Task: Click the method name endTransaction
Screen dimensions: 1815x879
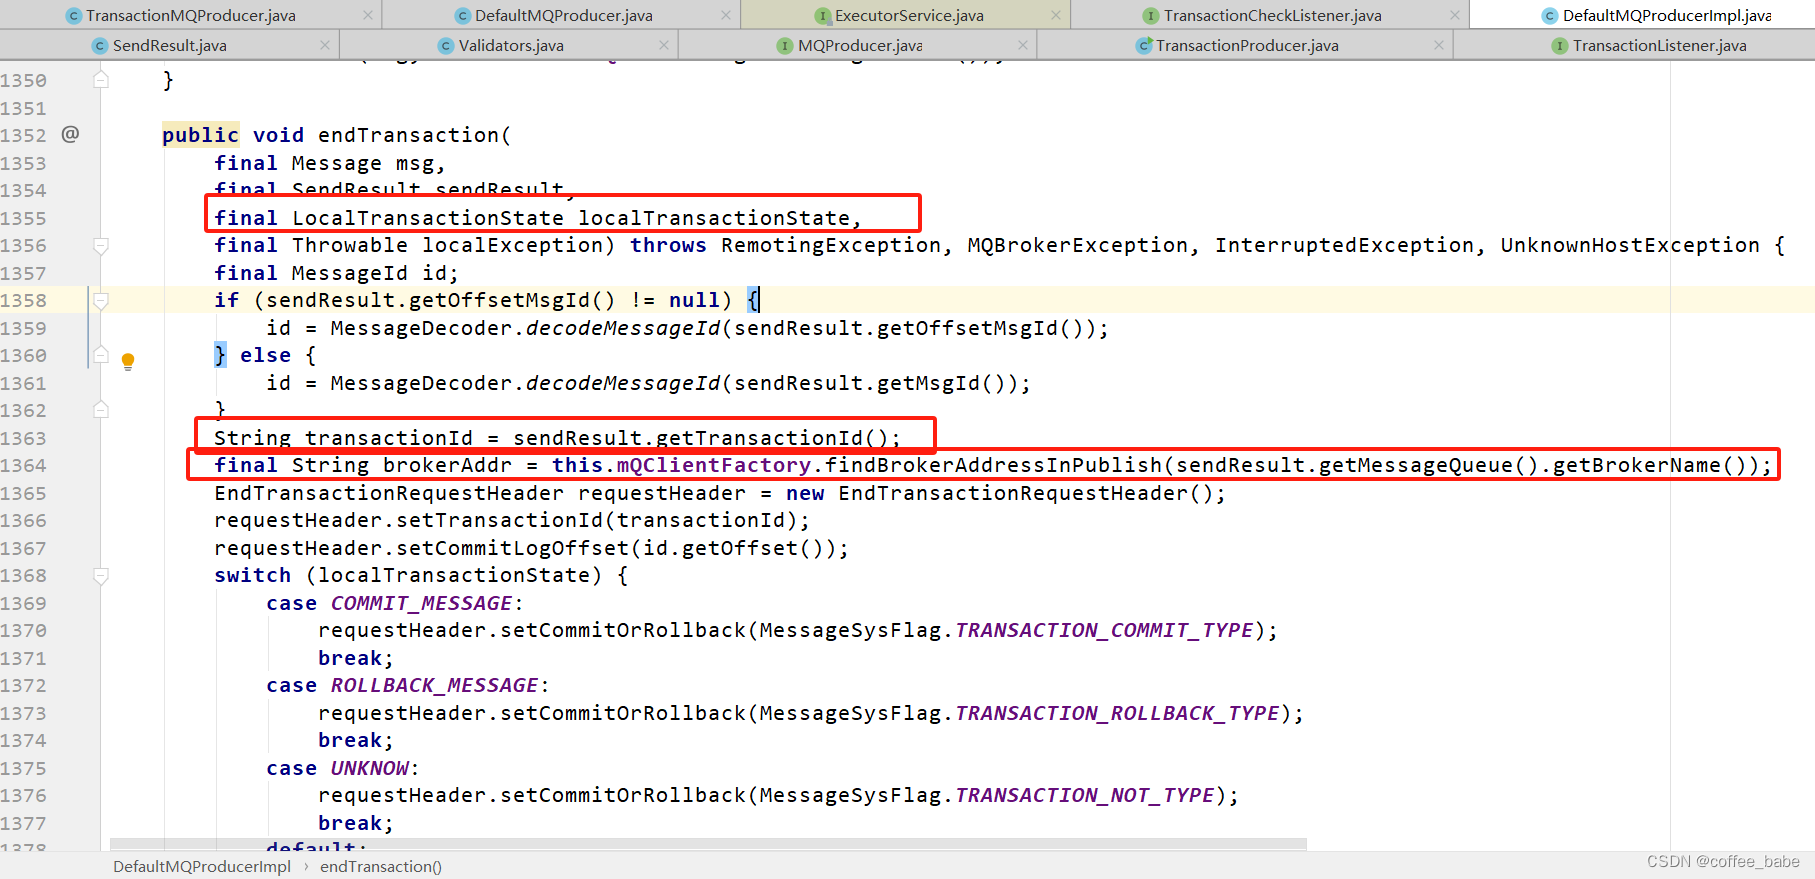Action: pos(408,135)
